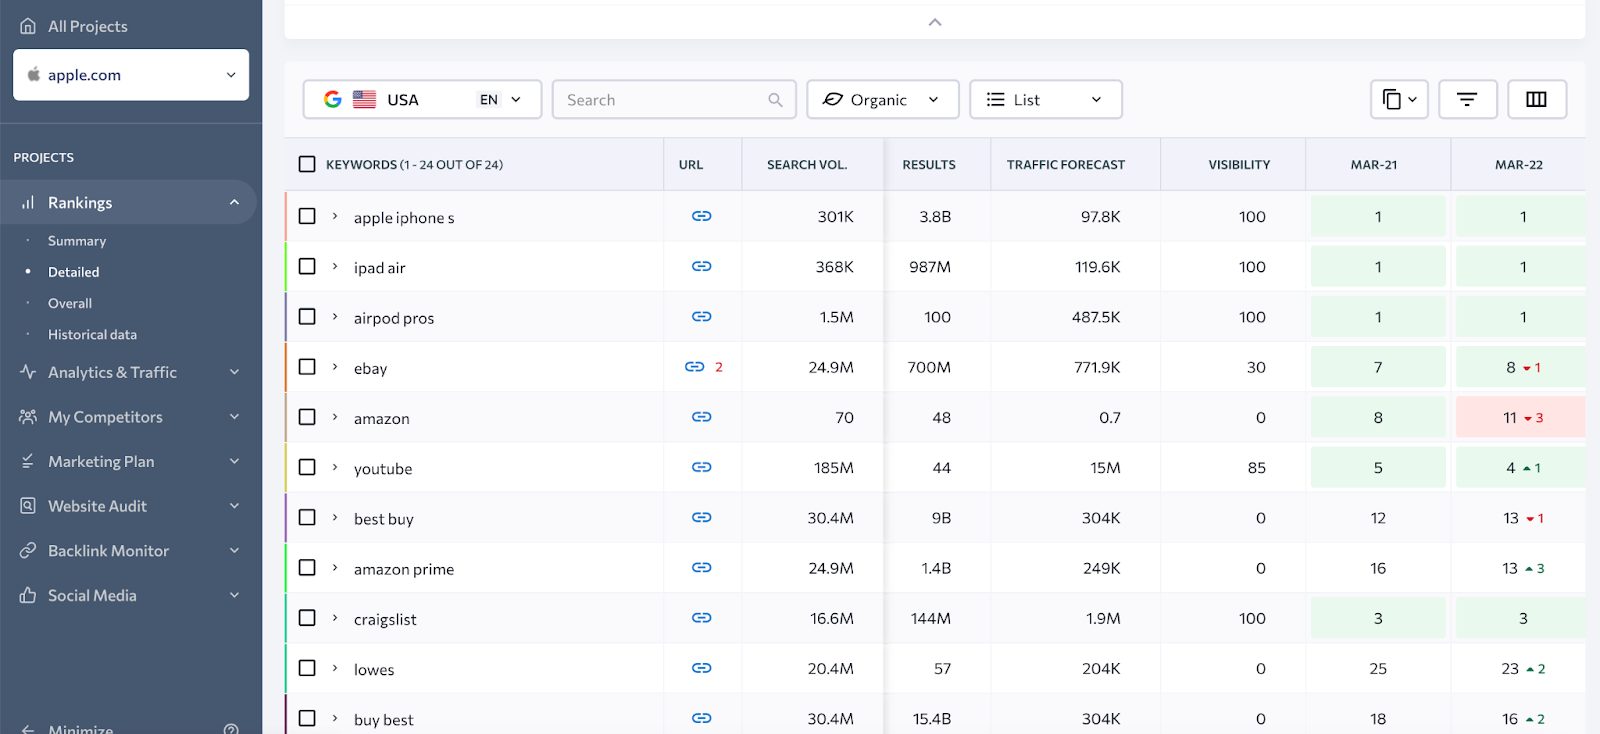Click the RESULTS column header

(929, 164)
